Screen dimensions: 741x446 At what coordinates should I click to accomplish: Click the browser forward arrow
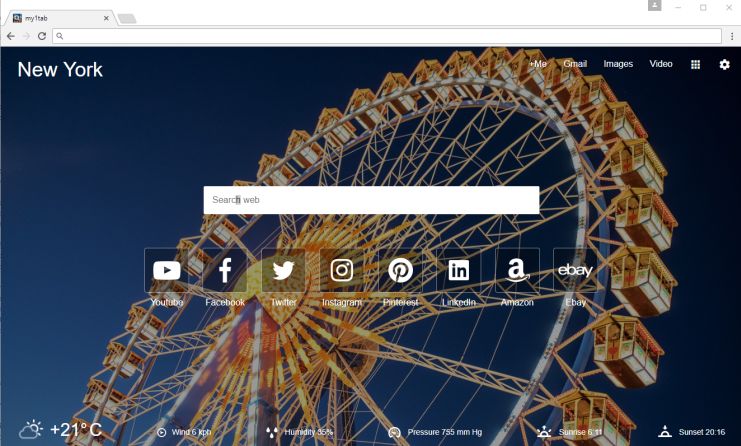pos(26,36)
